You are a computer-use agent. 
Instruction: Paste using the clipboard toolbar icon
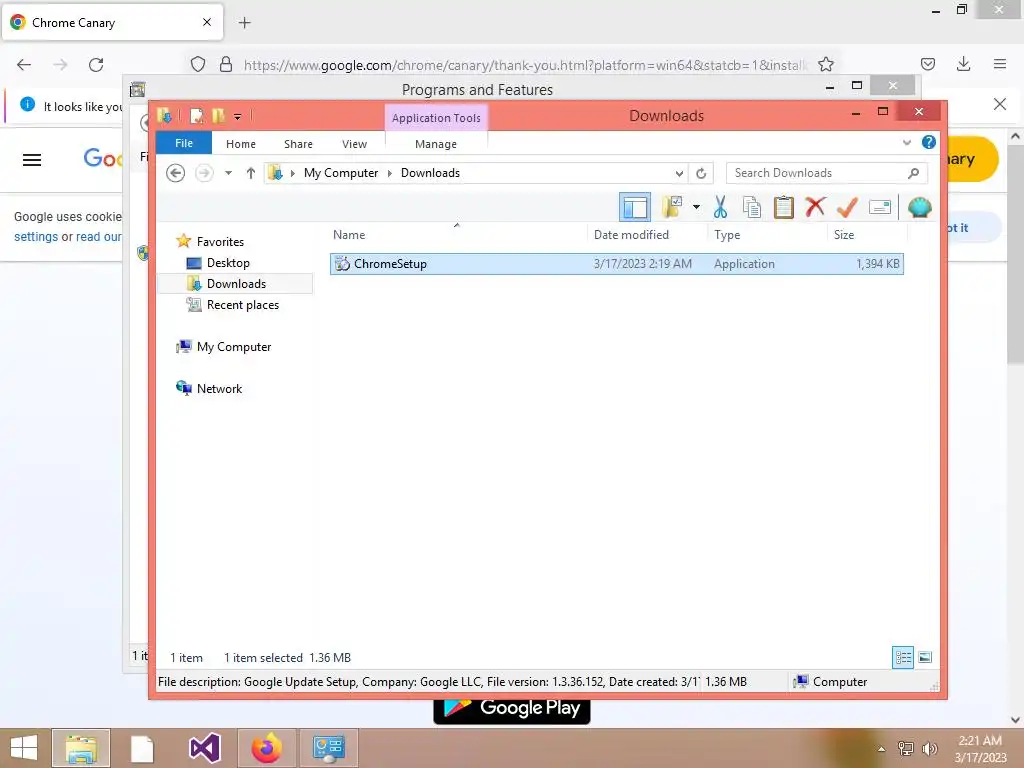(x=783, y=207)
